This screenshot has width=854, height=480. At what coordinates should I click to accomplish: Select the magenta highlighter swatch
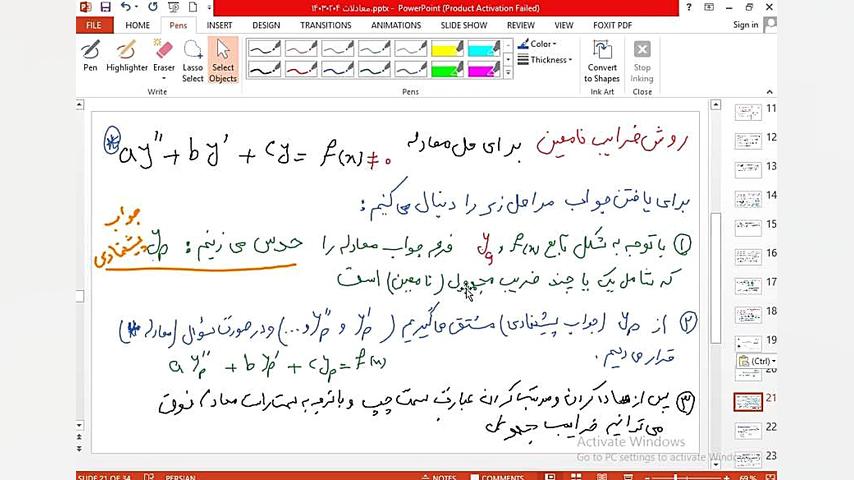point(484,69)
